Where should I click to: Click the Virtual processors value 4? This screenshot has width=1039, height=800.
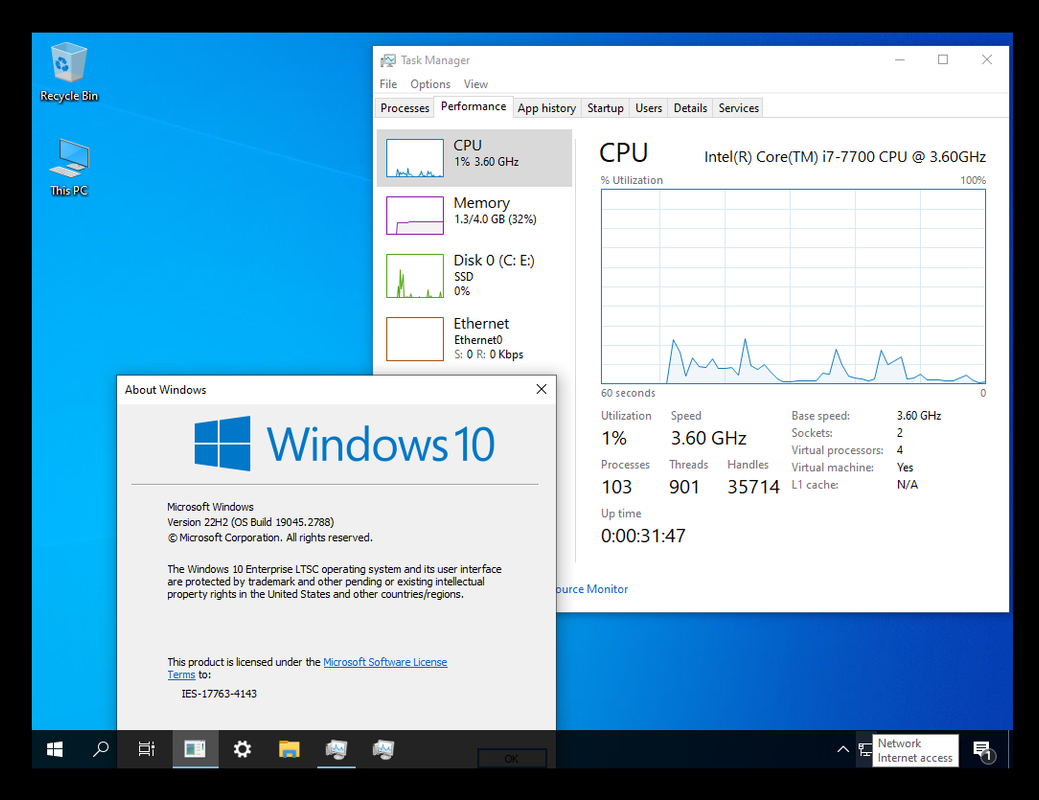coord(900,450)
